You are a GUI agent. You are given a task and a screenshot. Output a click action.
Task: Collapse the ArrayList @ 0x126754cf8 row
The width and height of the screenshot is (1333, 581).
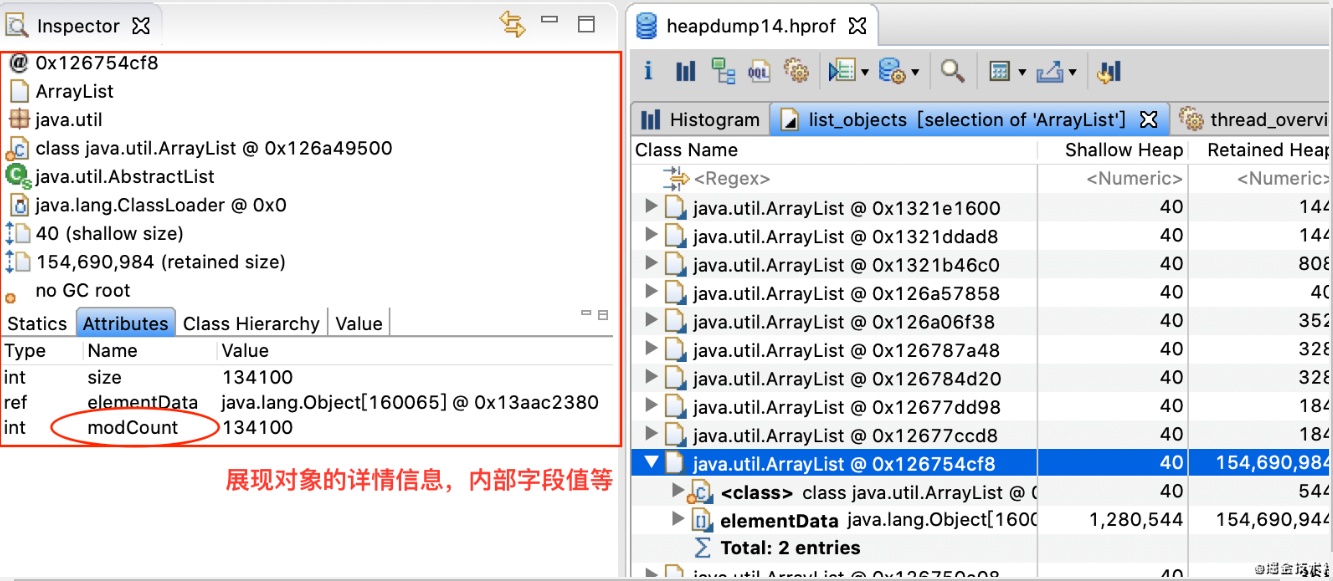tap(652, 463)
